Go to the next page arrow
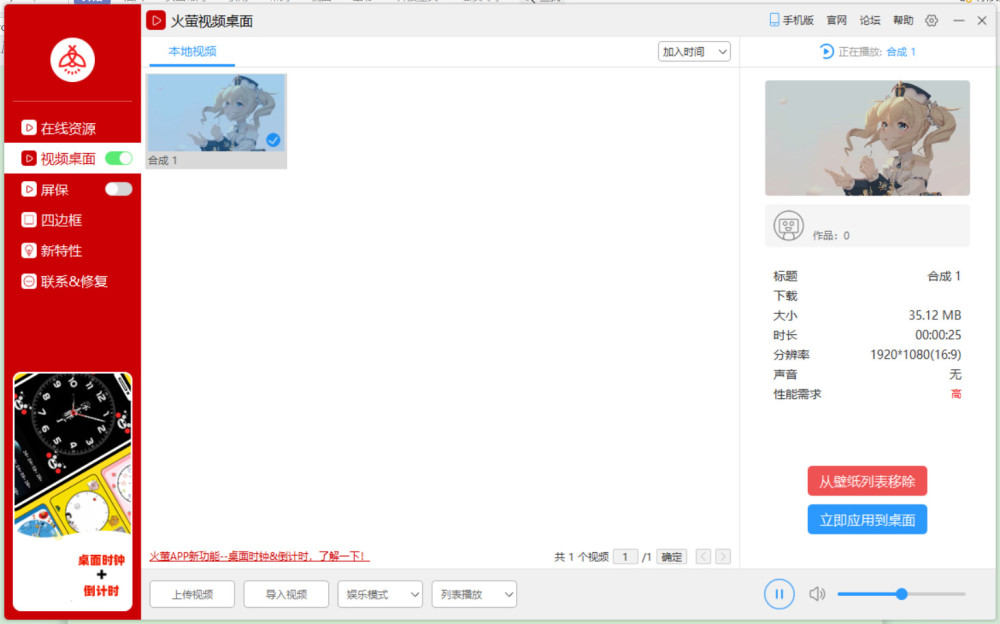Viewport: 1000px width, 624px height. 723,556
